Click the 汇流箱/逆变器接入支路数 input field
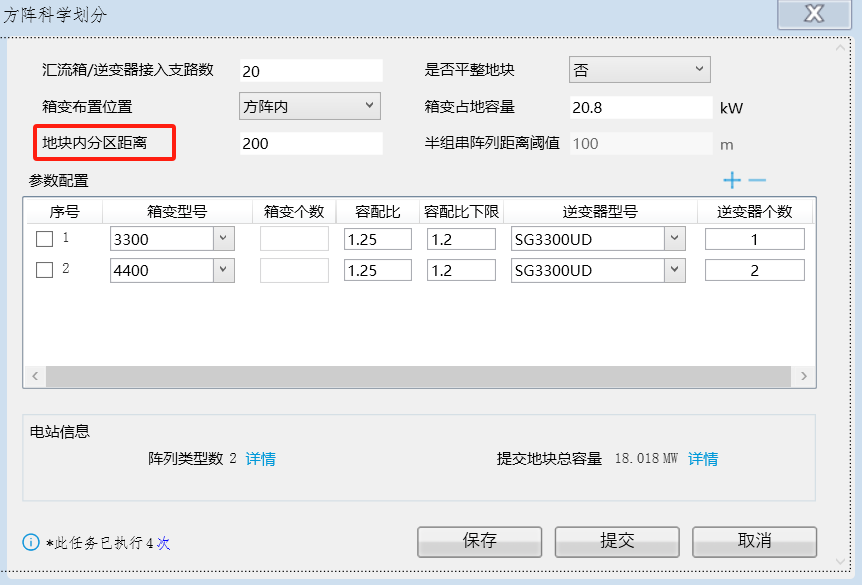 pyautogui.click(x=310, y=71)
